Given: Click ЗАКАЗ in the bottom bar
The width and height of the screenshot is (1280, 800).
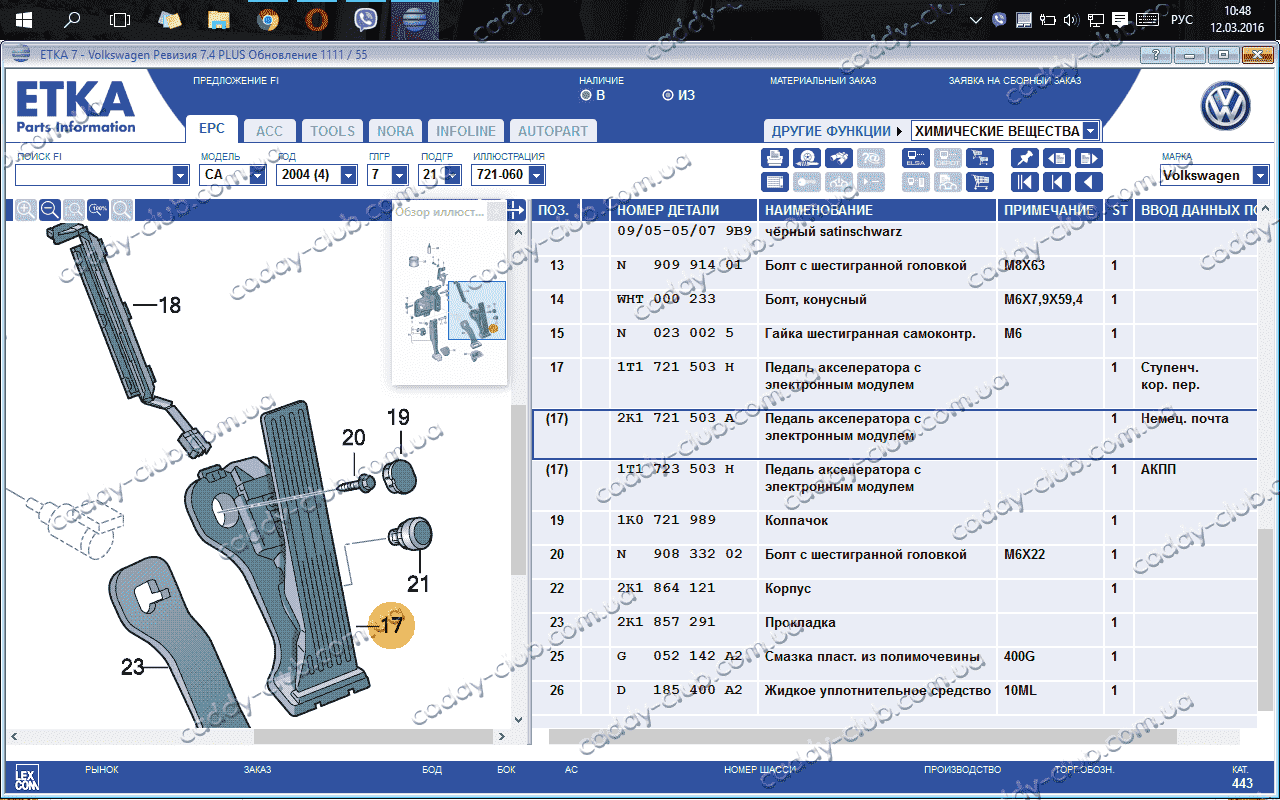Looking at the screenshot, I should click(x=257, y=770).
